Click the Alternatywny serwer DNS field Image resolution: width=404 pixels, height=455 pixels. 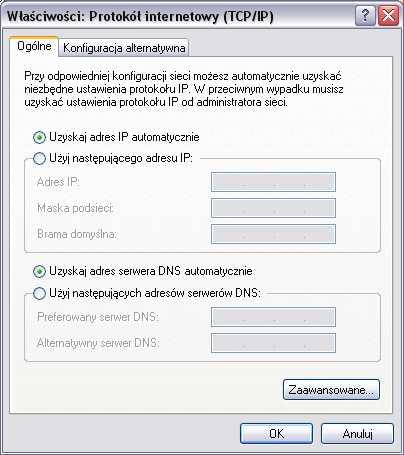click(x=273, y=343)
